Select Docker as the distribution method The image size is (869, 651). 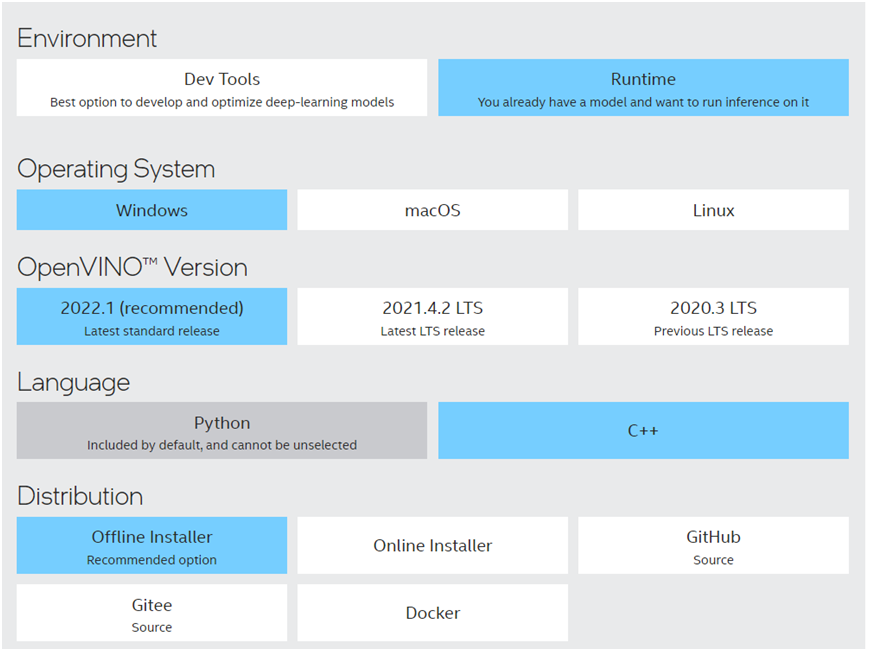(432, 612)
